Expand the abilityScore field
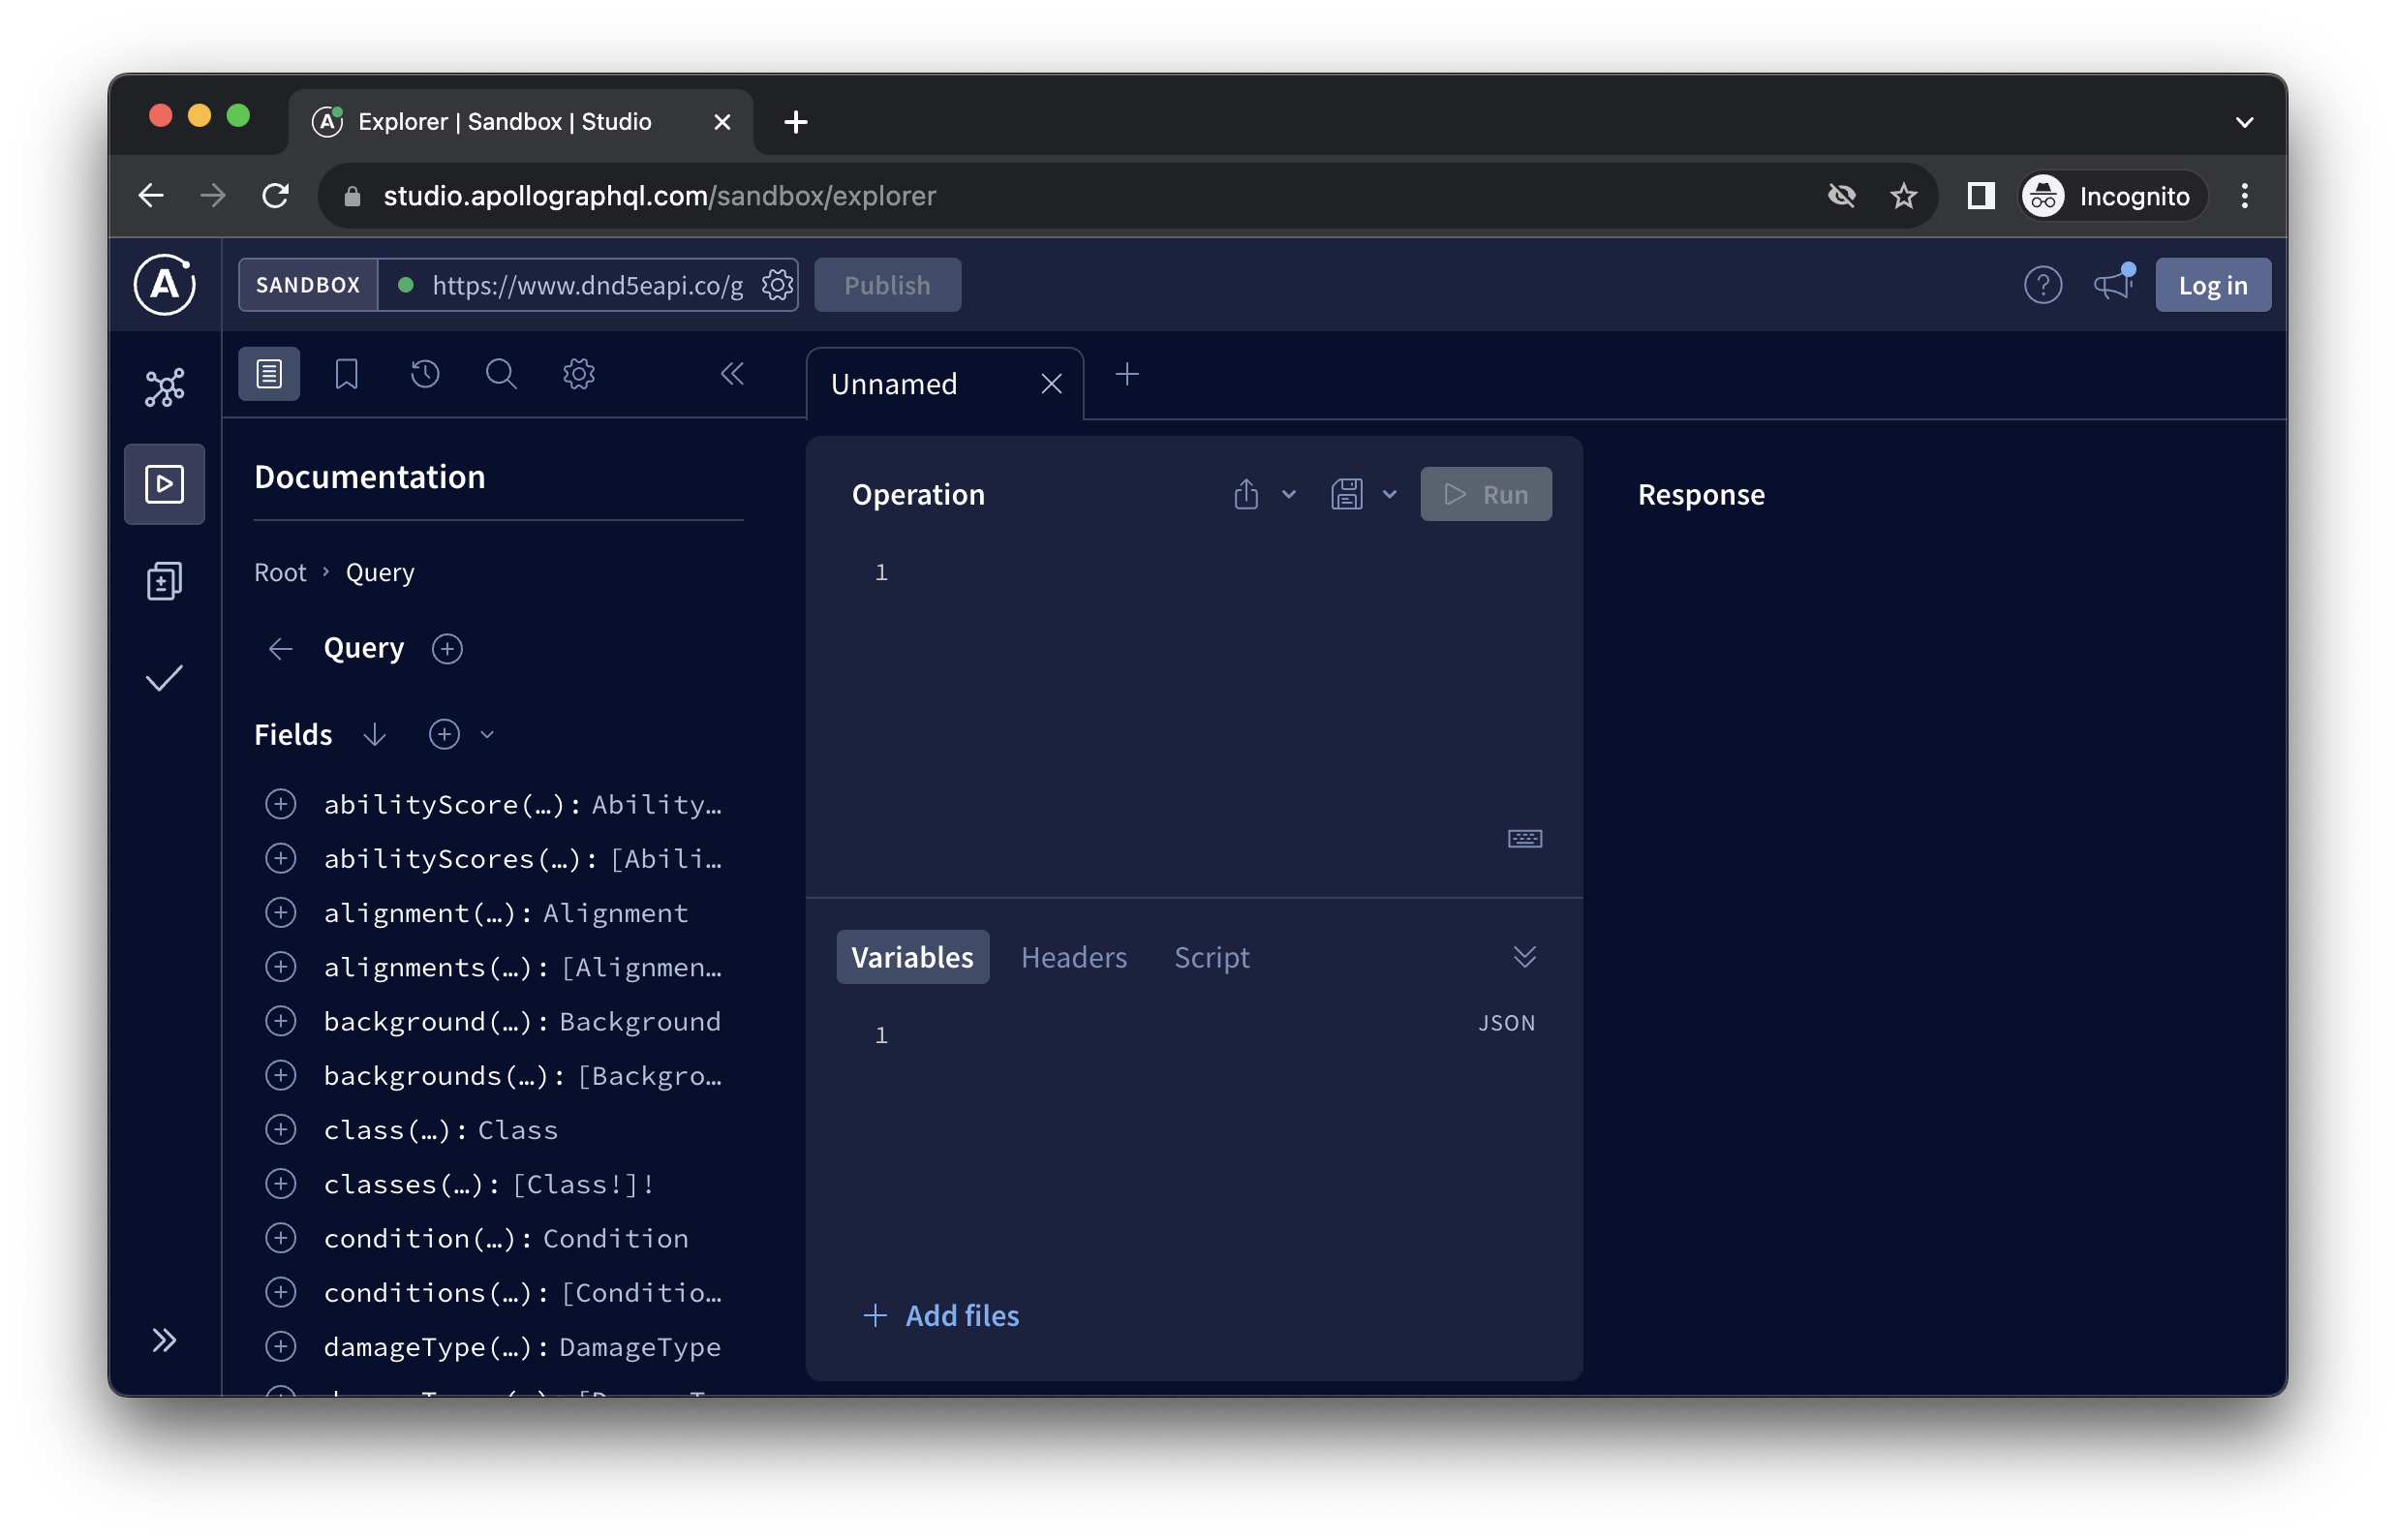 tap(281, 803)
